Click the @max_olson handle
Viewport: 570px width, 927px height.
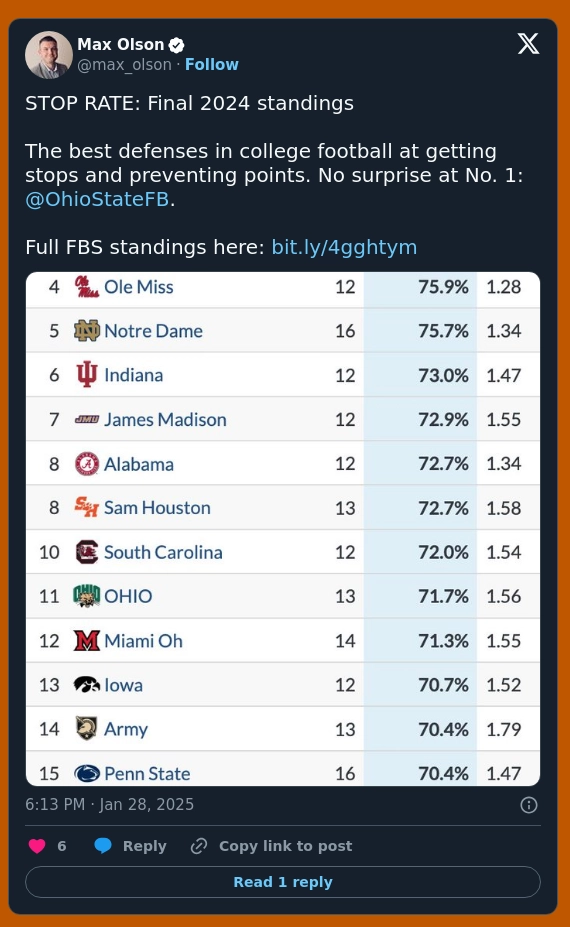coord(124,64)
